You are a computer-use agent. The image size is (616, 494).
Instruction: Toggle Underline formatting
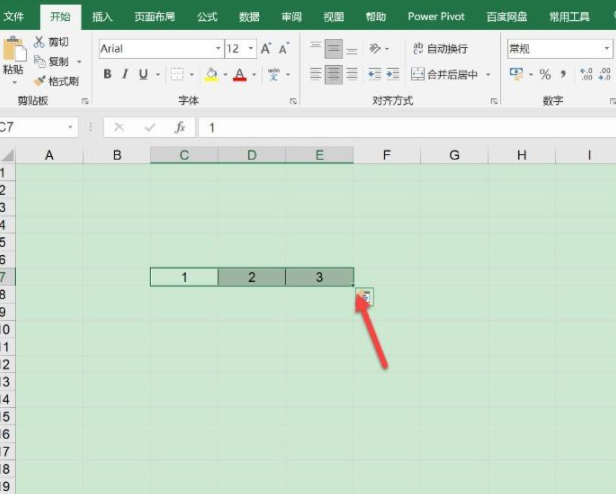143,74
